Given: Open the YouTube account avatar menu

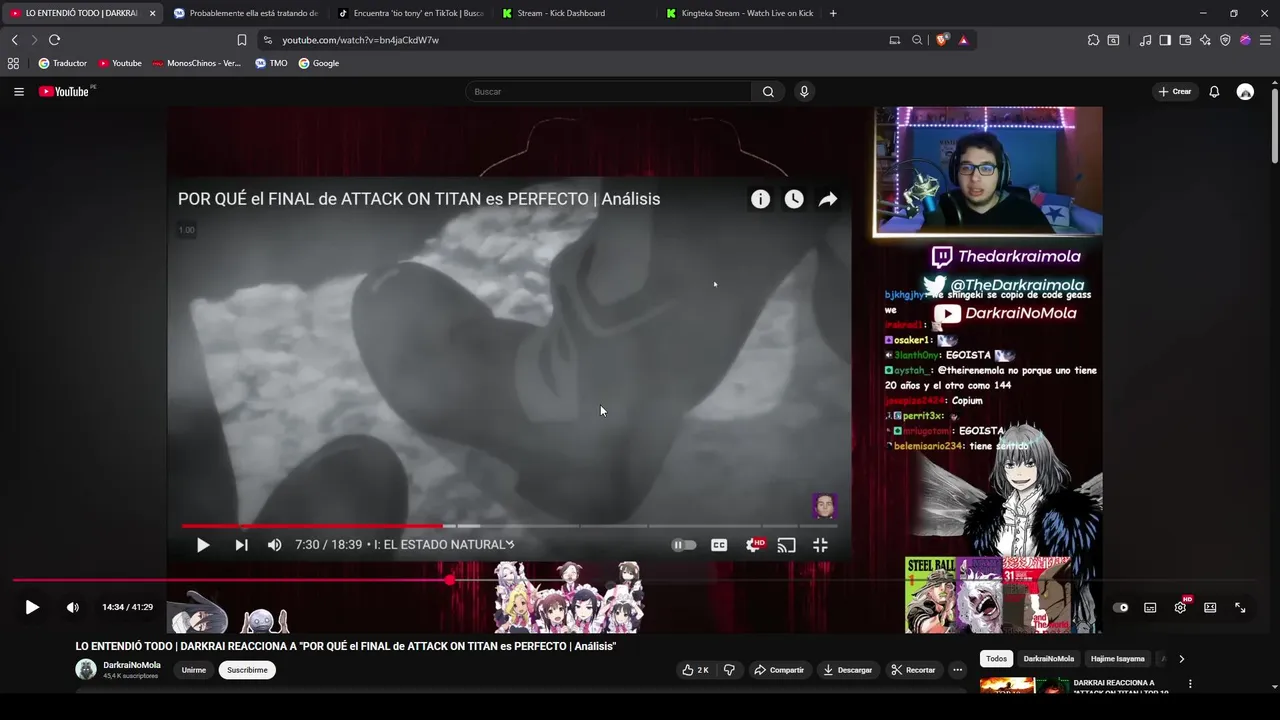Looking at the screenshot, I should click(1245, 91).
